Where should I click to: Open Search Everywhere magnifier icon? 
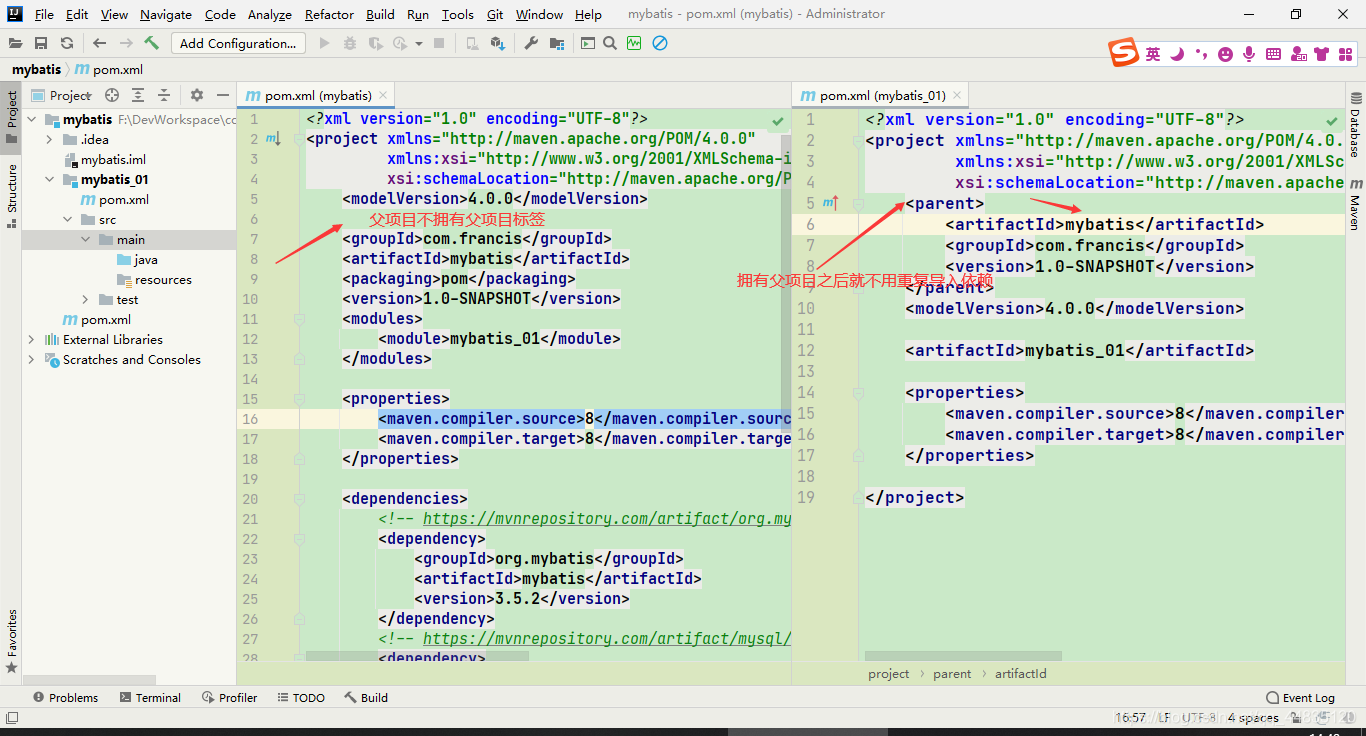pos(611,43)
